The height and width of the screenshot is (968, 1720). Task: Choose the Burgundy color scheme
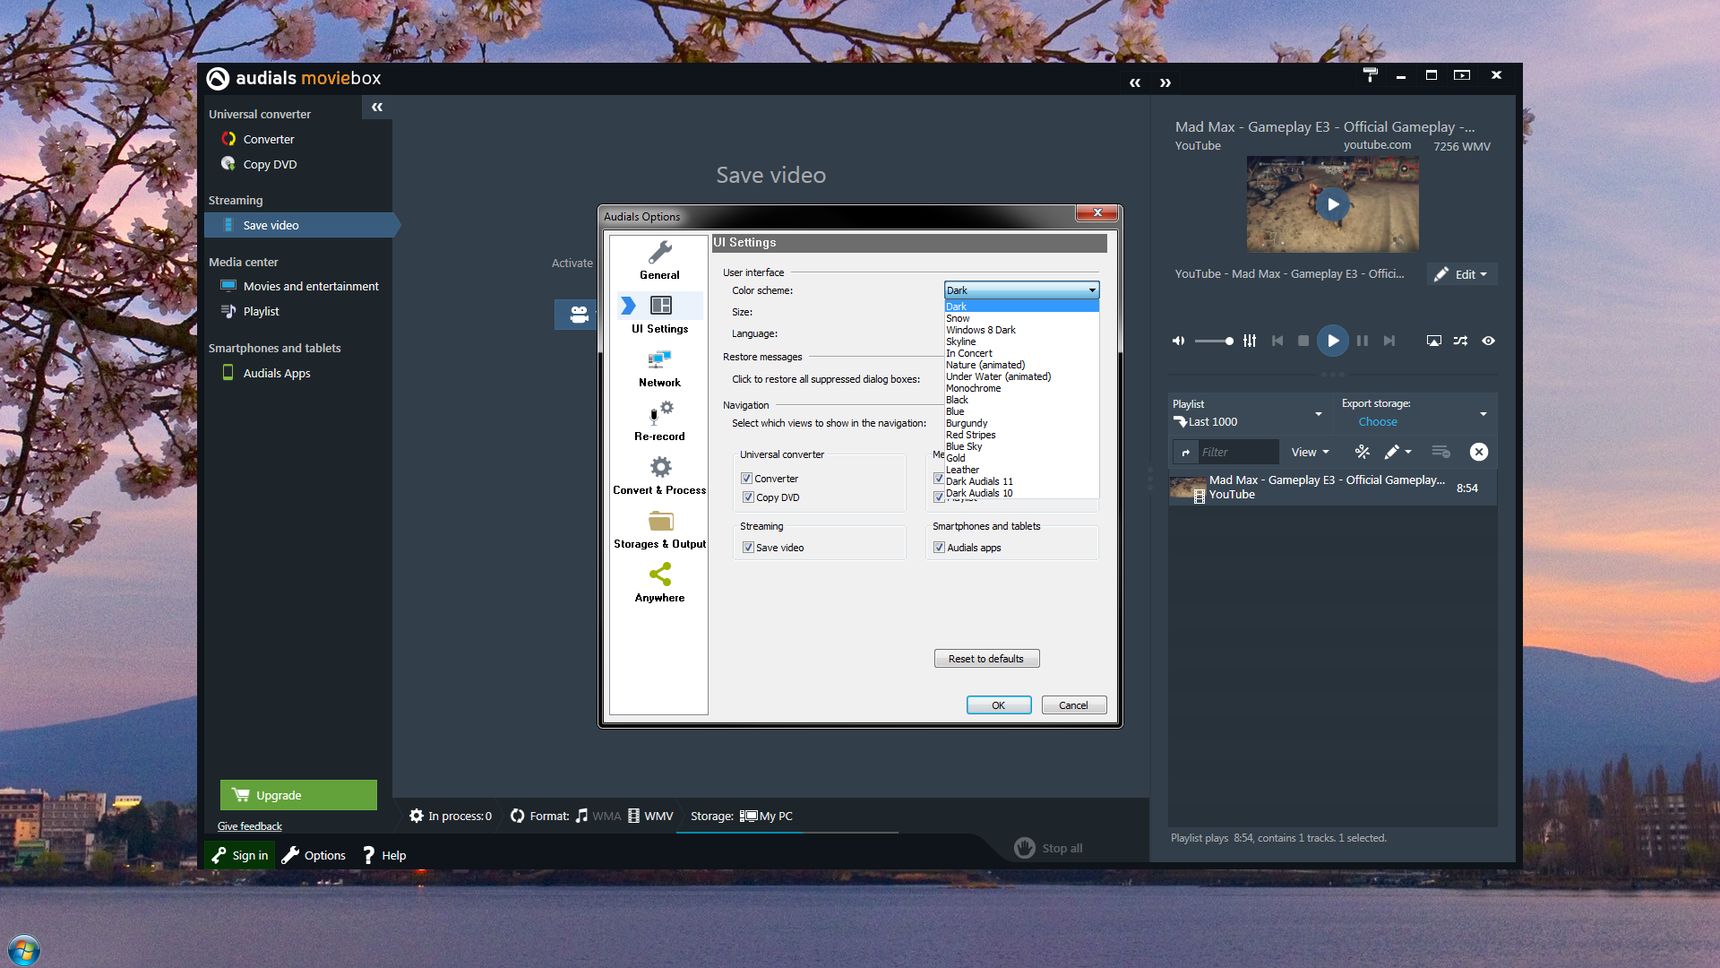point(1021,423)
